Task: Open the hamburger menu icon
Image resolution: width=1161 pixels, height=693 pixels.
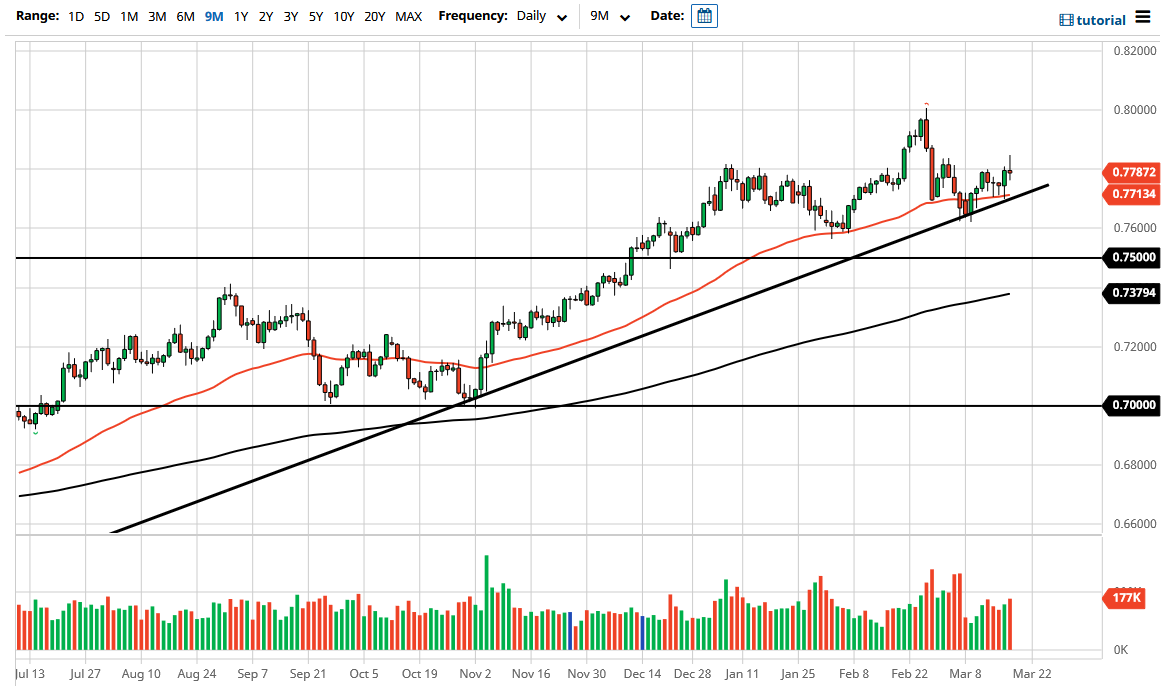Action: tap(1143, 18)
